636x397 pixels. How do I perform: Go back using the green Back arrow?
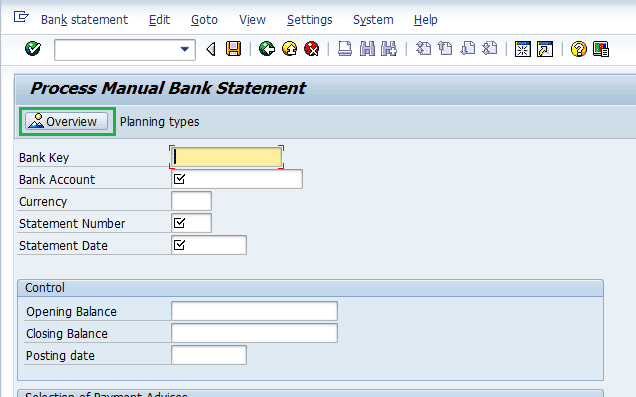(x=267, y=49)
